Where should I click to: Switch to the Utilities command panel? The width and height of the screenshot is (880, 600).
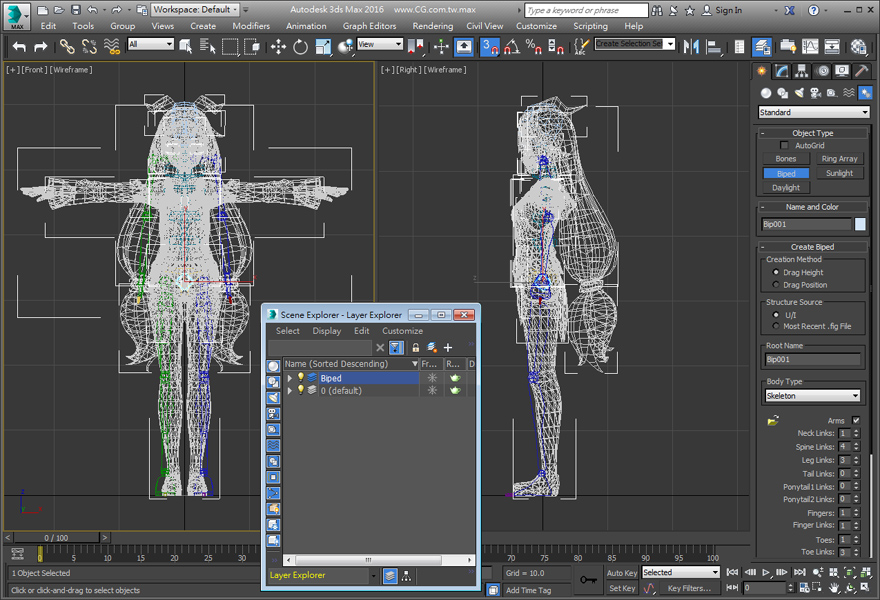861,71
